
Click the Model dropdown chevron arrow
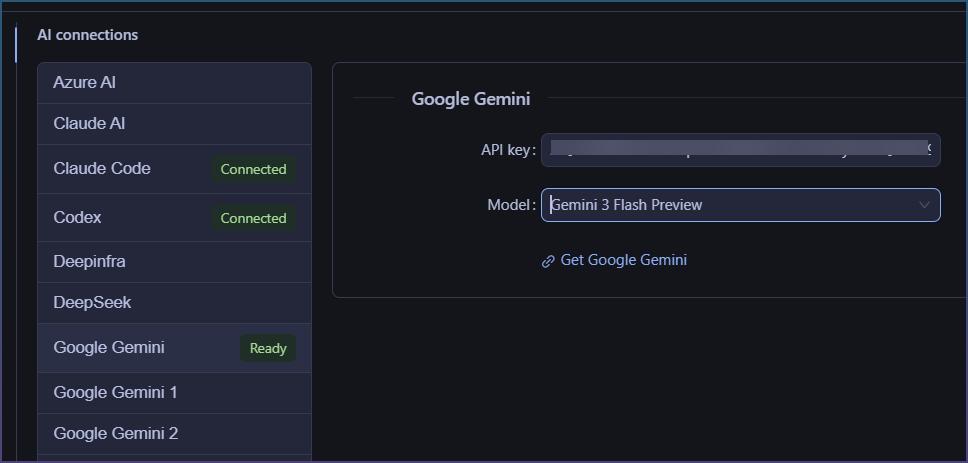click(x=924, y=205)
